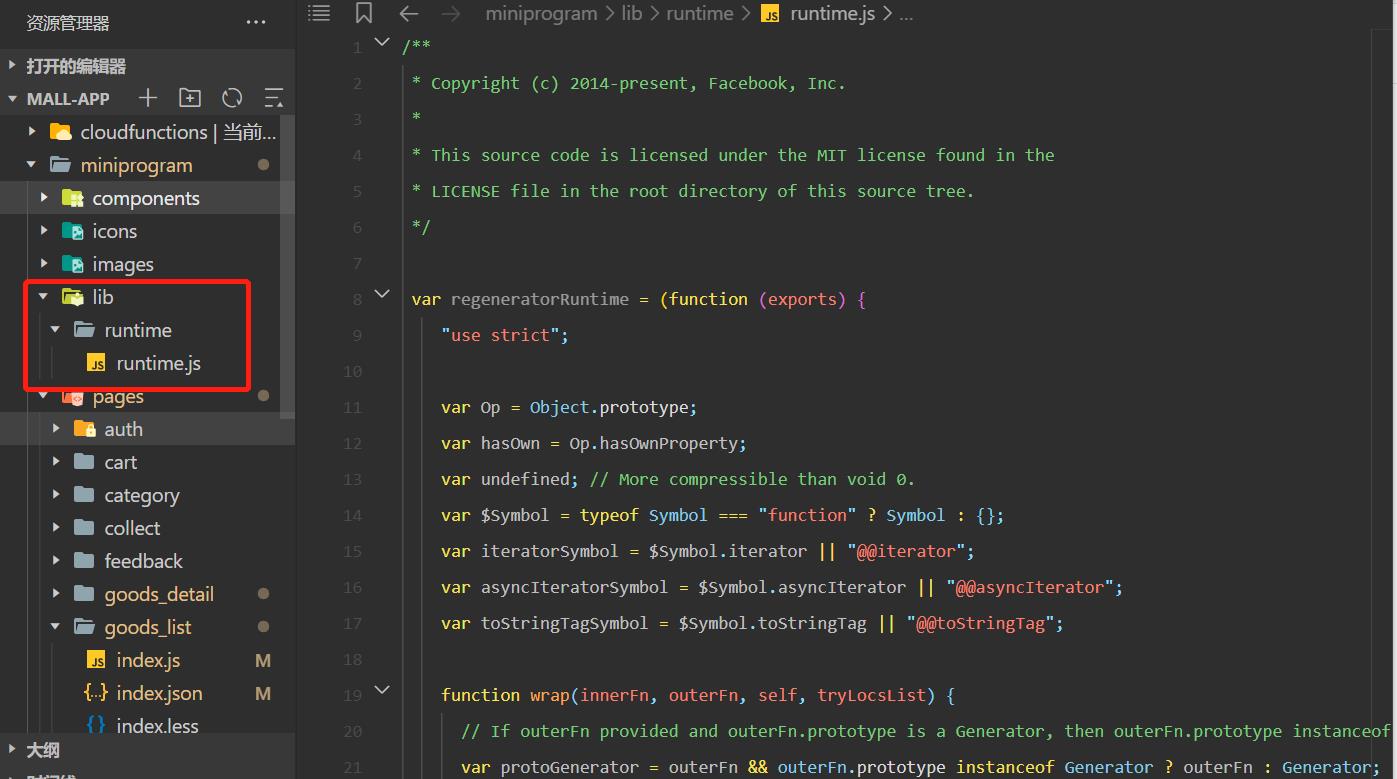Collapse the lib folder arrow
Viewport: 1397px width, 779px height.
44,297
